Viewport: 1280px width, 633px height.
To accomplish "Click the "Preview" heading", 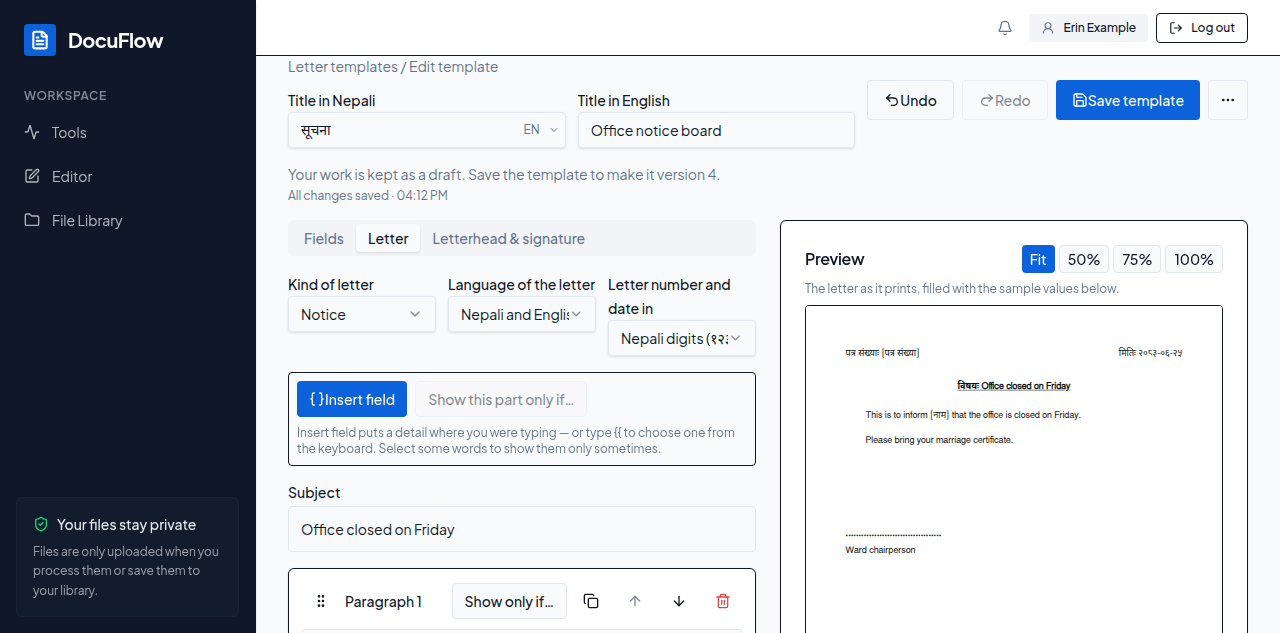I will click(x=834, y=259).
